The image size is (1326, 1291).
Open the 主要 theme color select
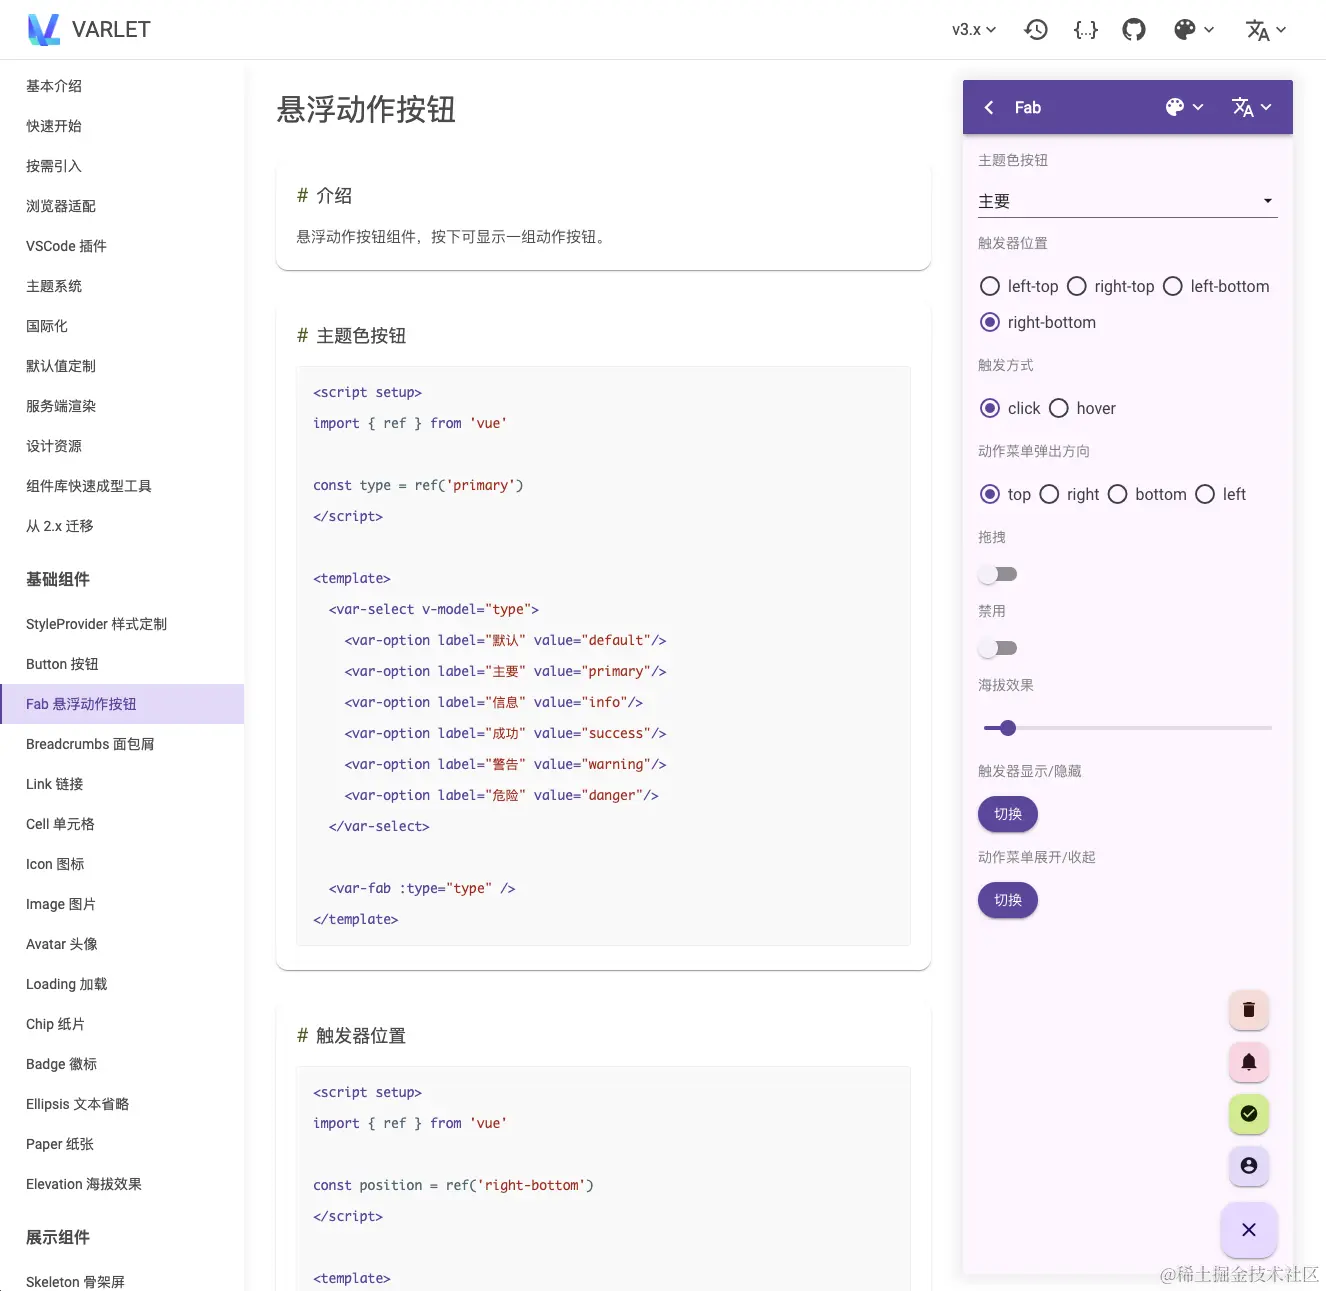tap(1128, 201)
